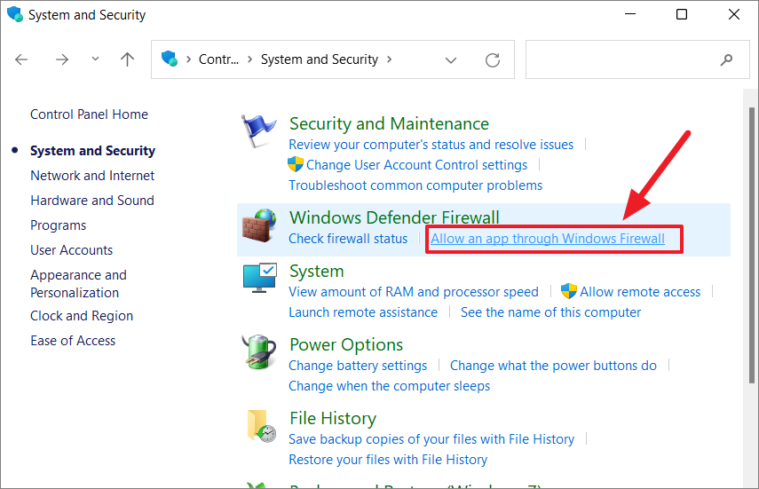This screenshot has height=489, width=759.
Task: Open Network and Internet category
Action: 92,175
